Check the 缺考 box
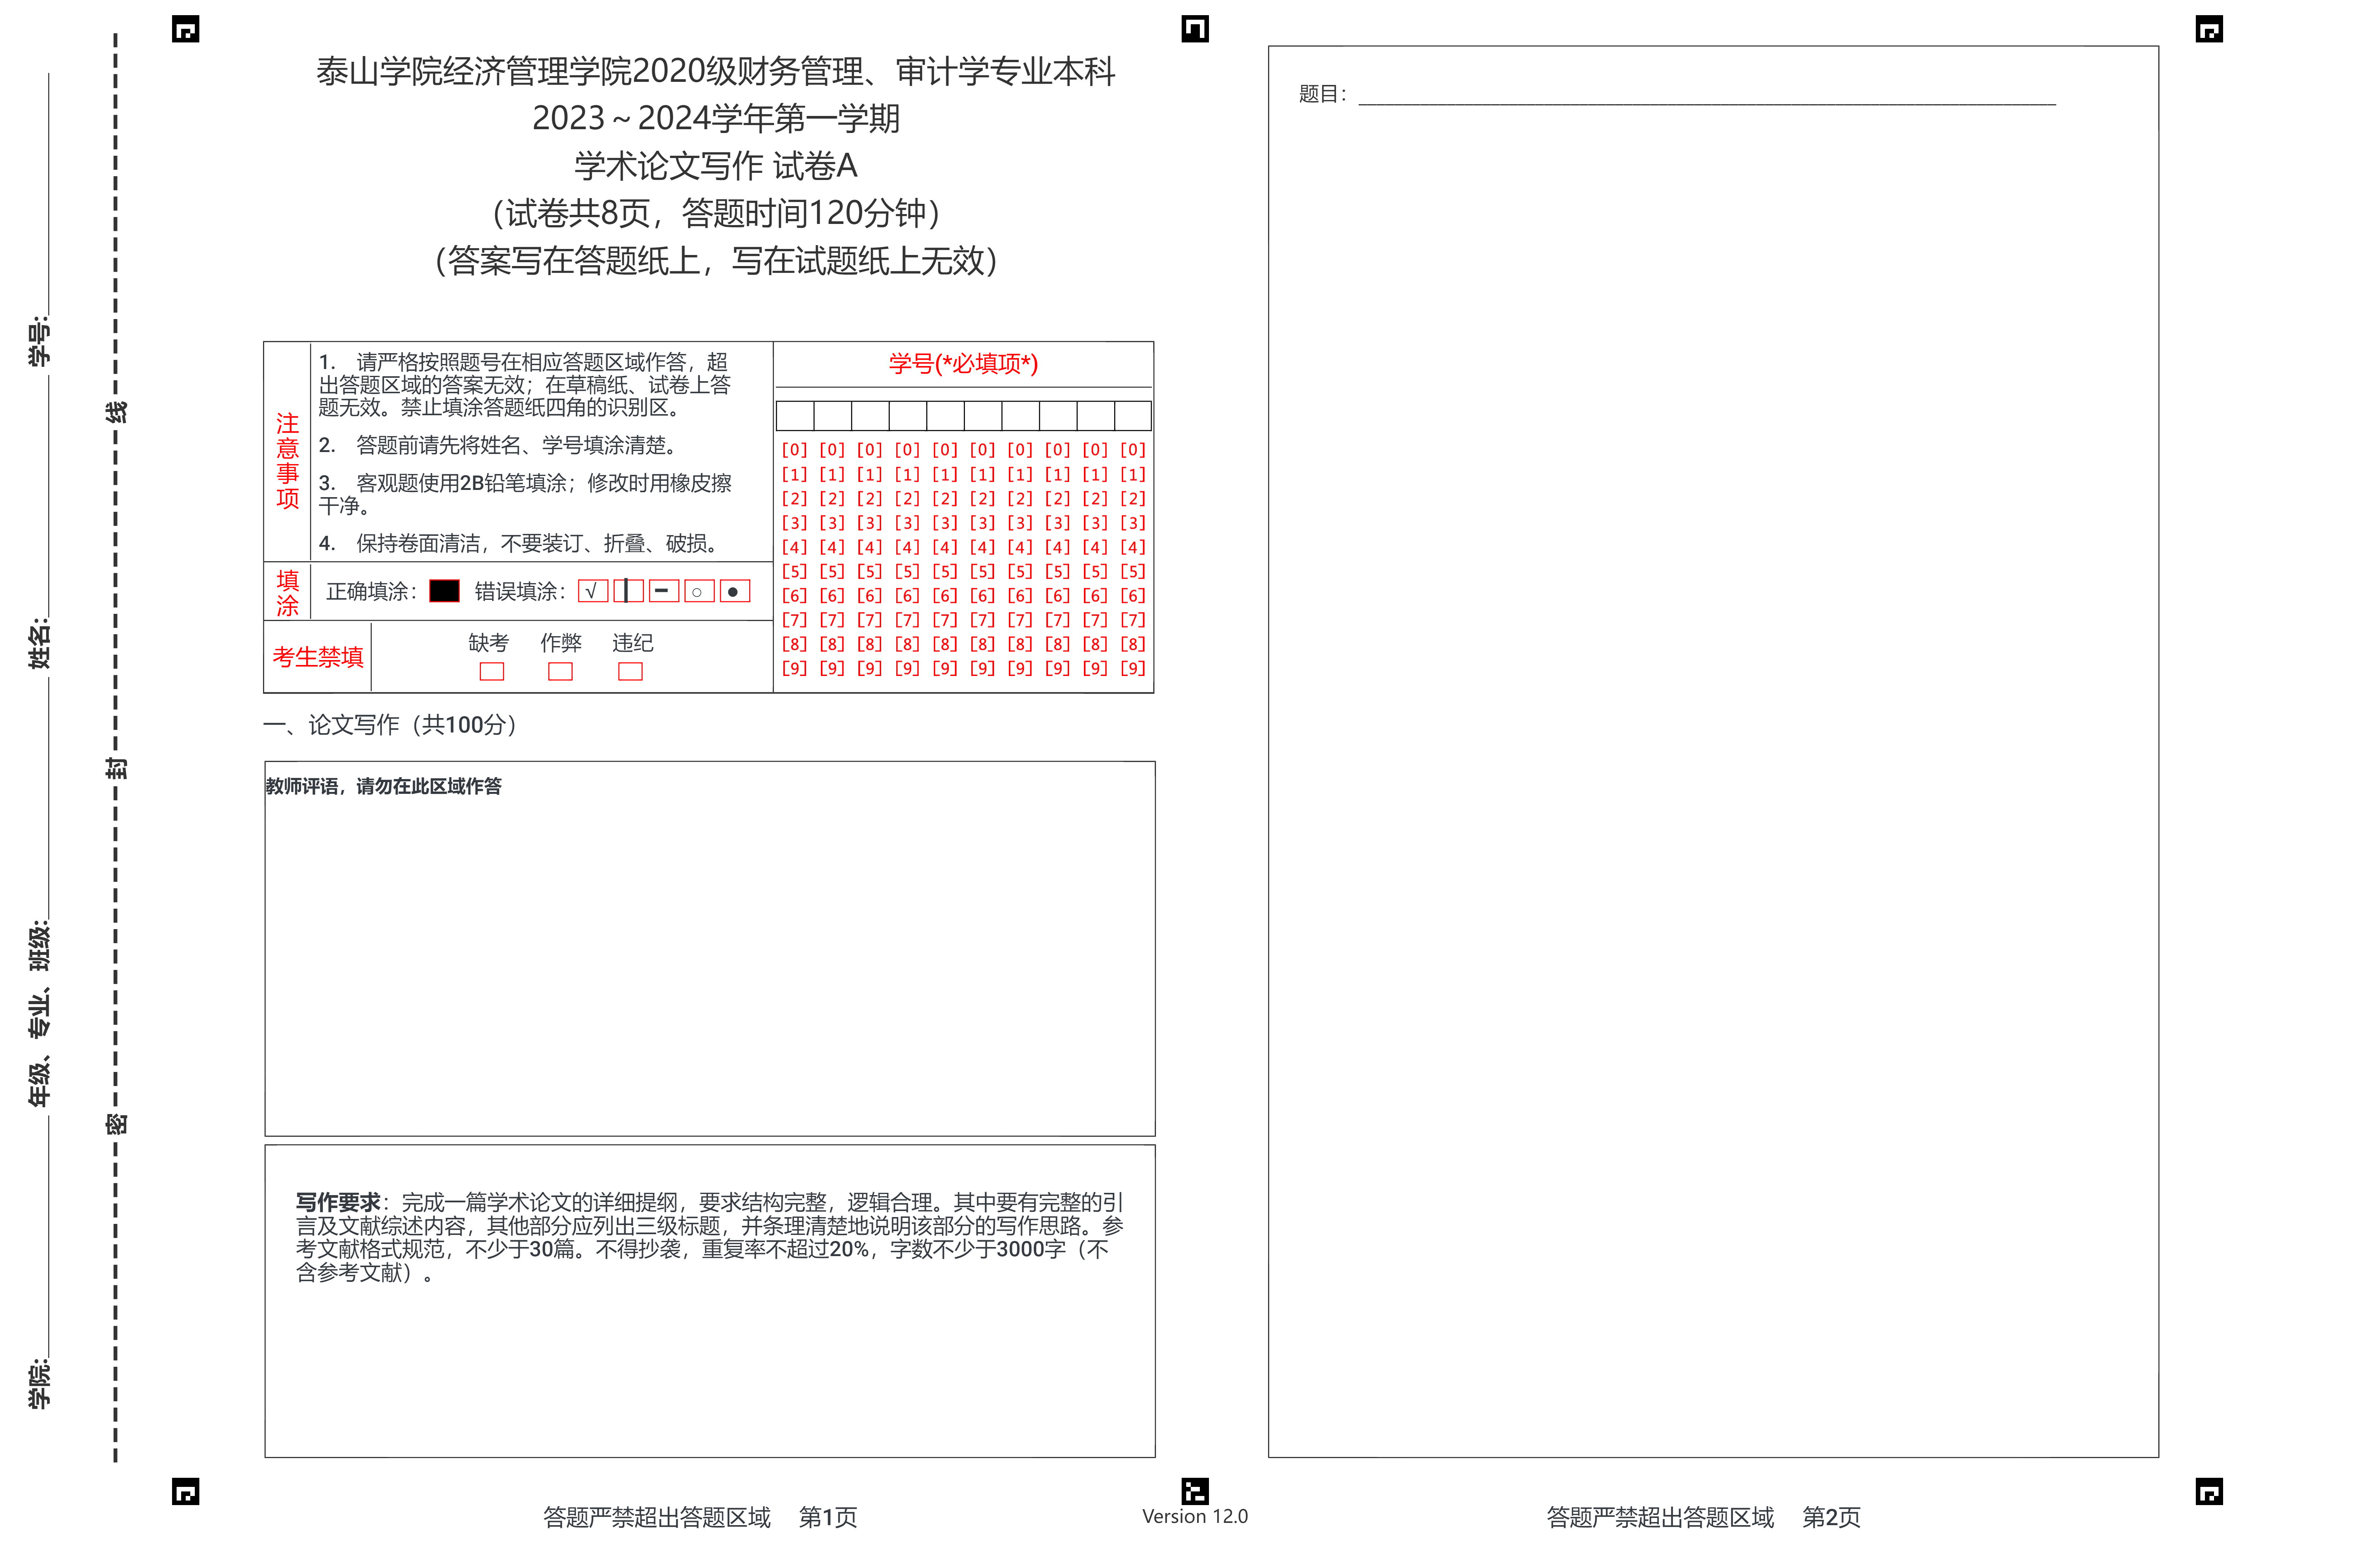This screenshot has width=2380, height=1546. (x=491, y=671)
